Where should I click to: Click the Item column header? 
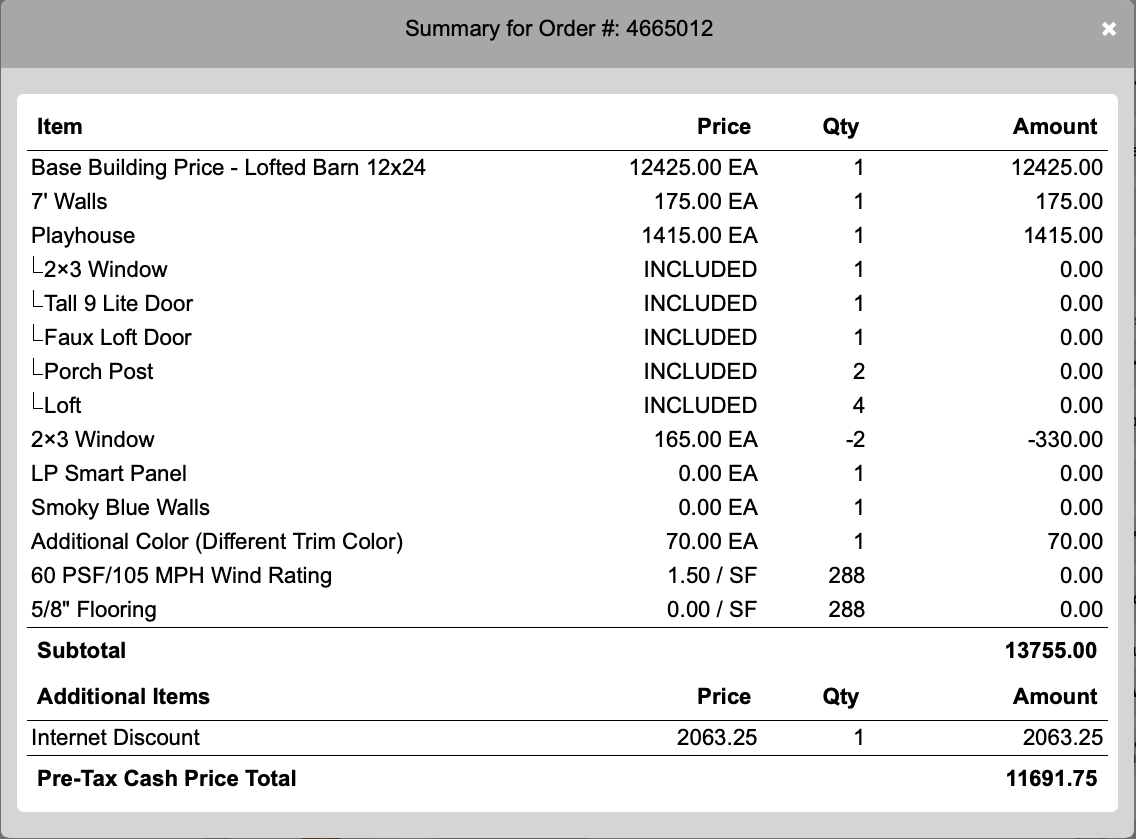pos(59,127)
